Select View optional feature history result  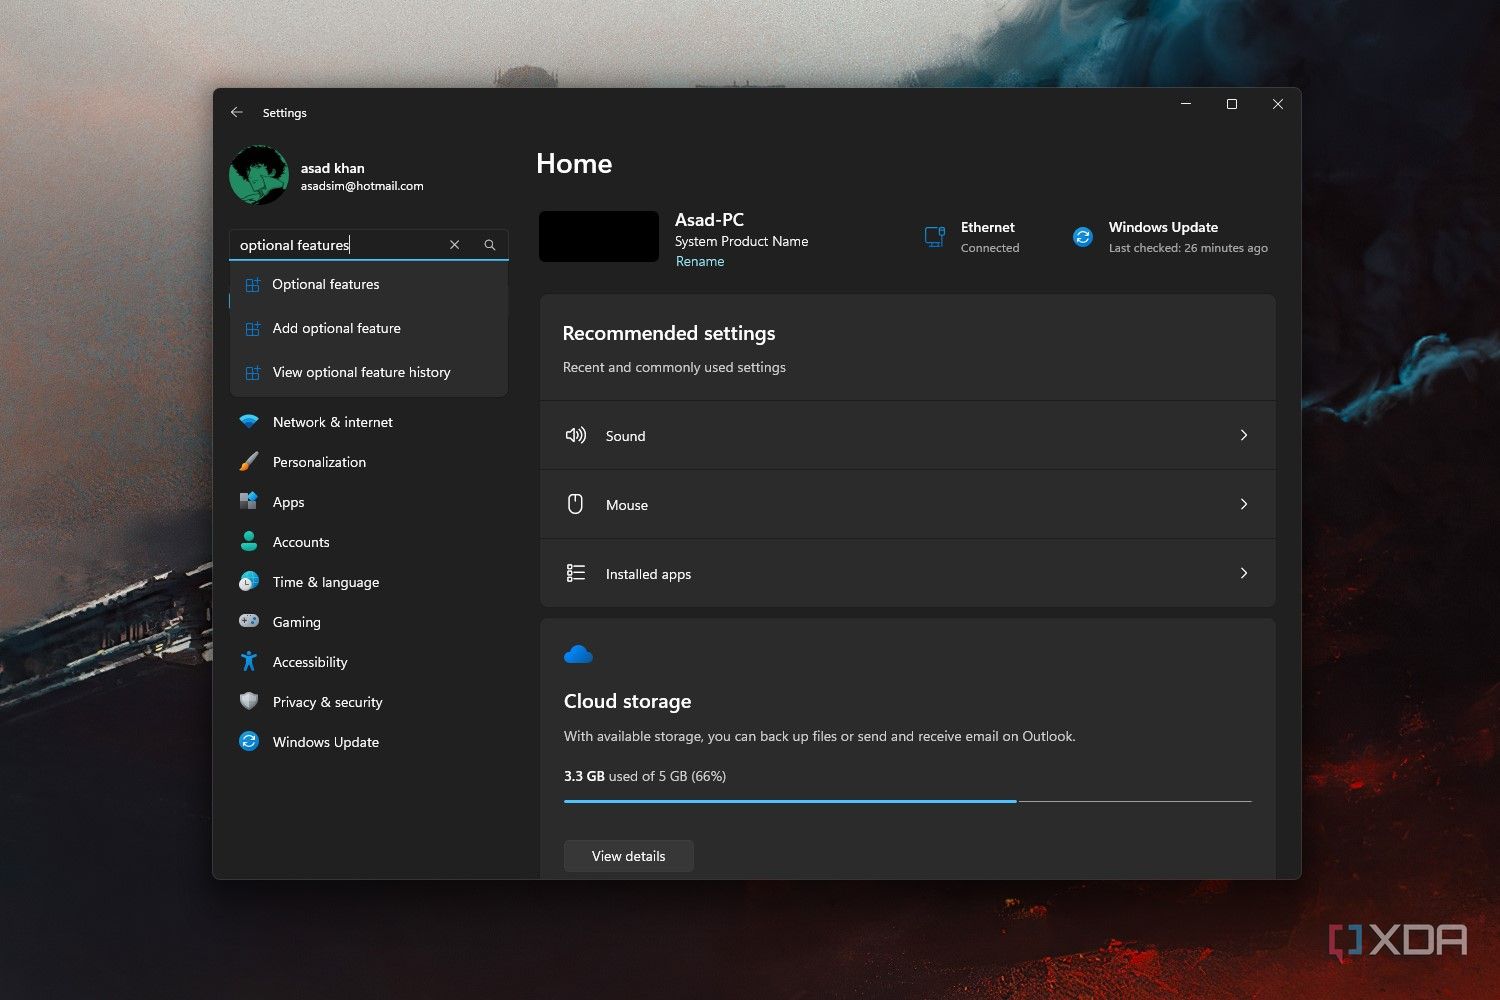click(369, 373)
